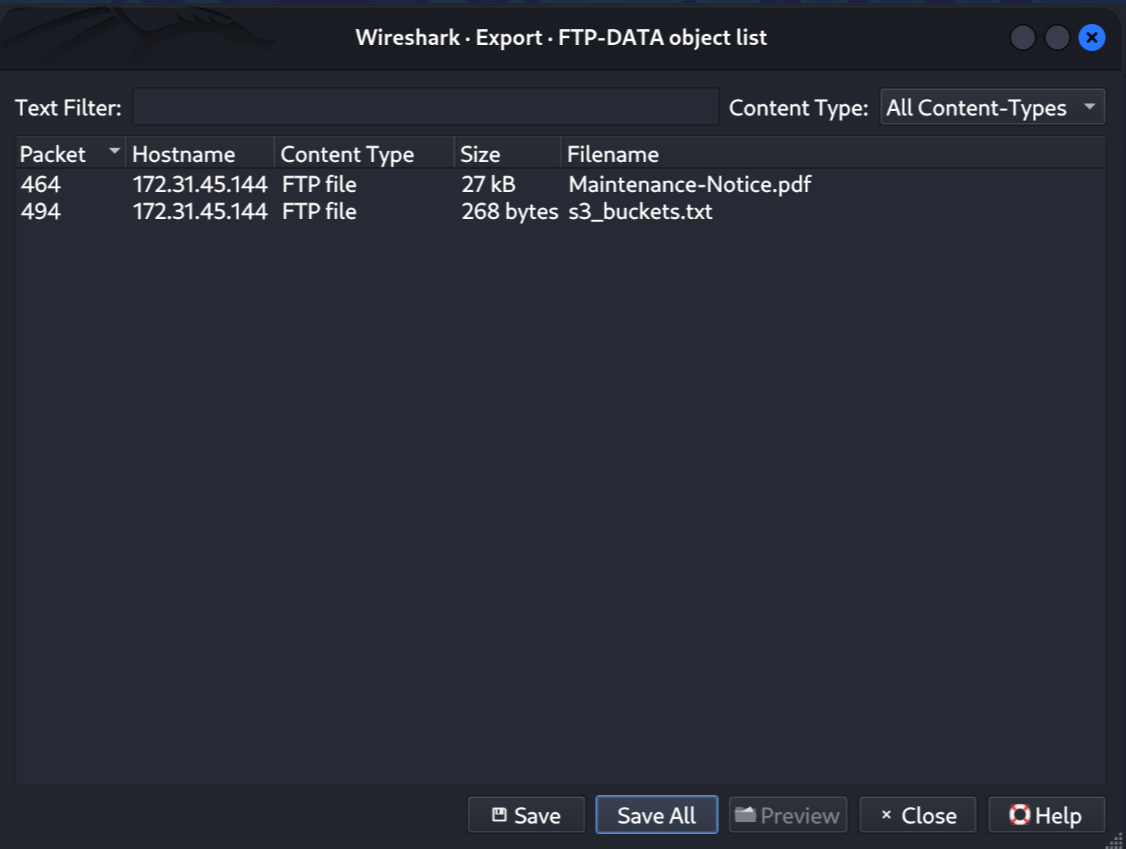1126x849 pixels.
Task: Sort by the Hostname column header
Action: pyautogui.click(x=200, y=154)
